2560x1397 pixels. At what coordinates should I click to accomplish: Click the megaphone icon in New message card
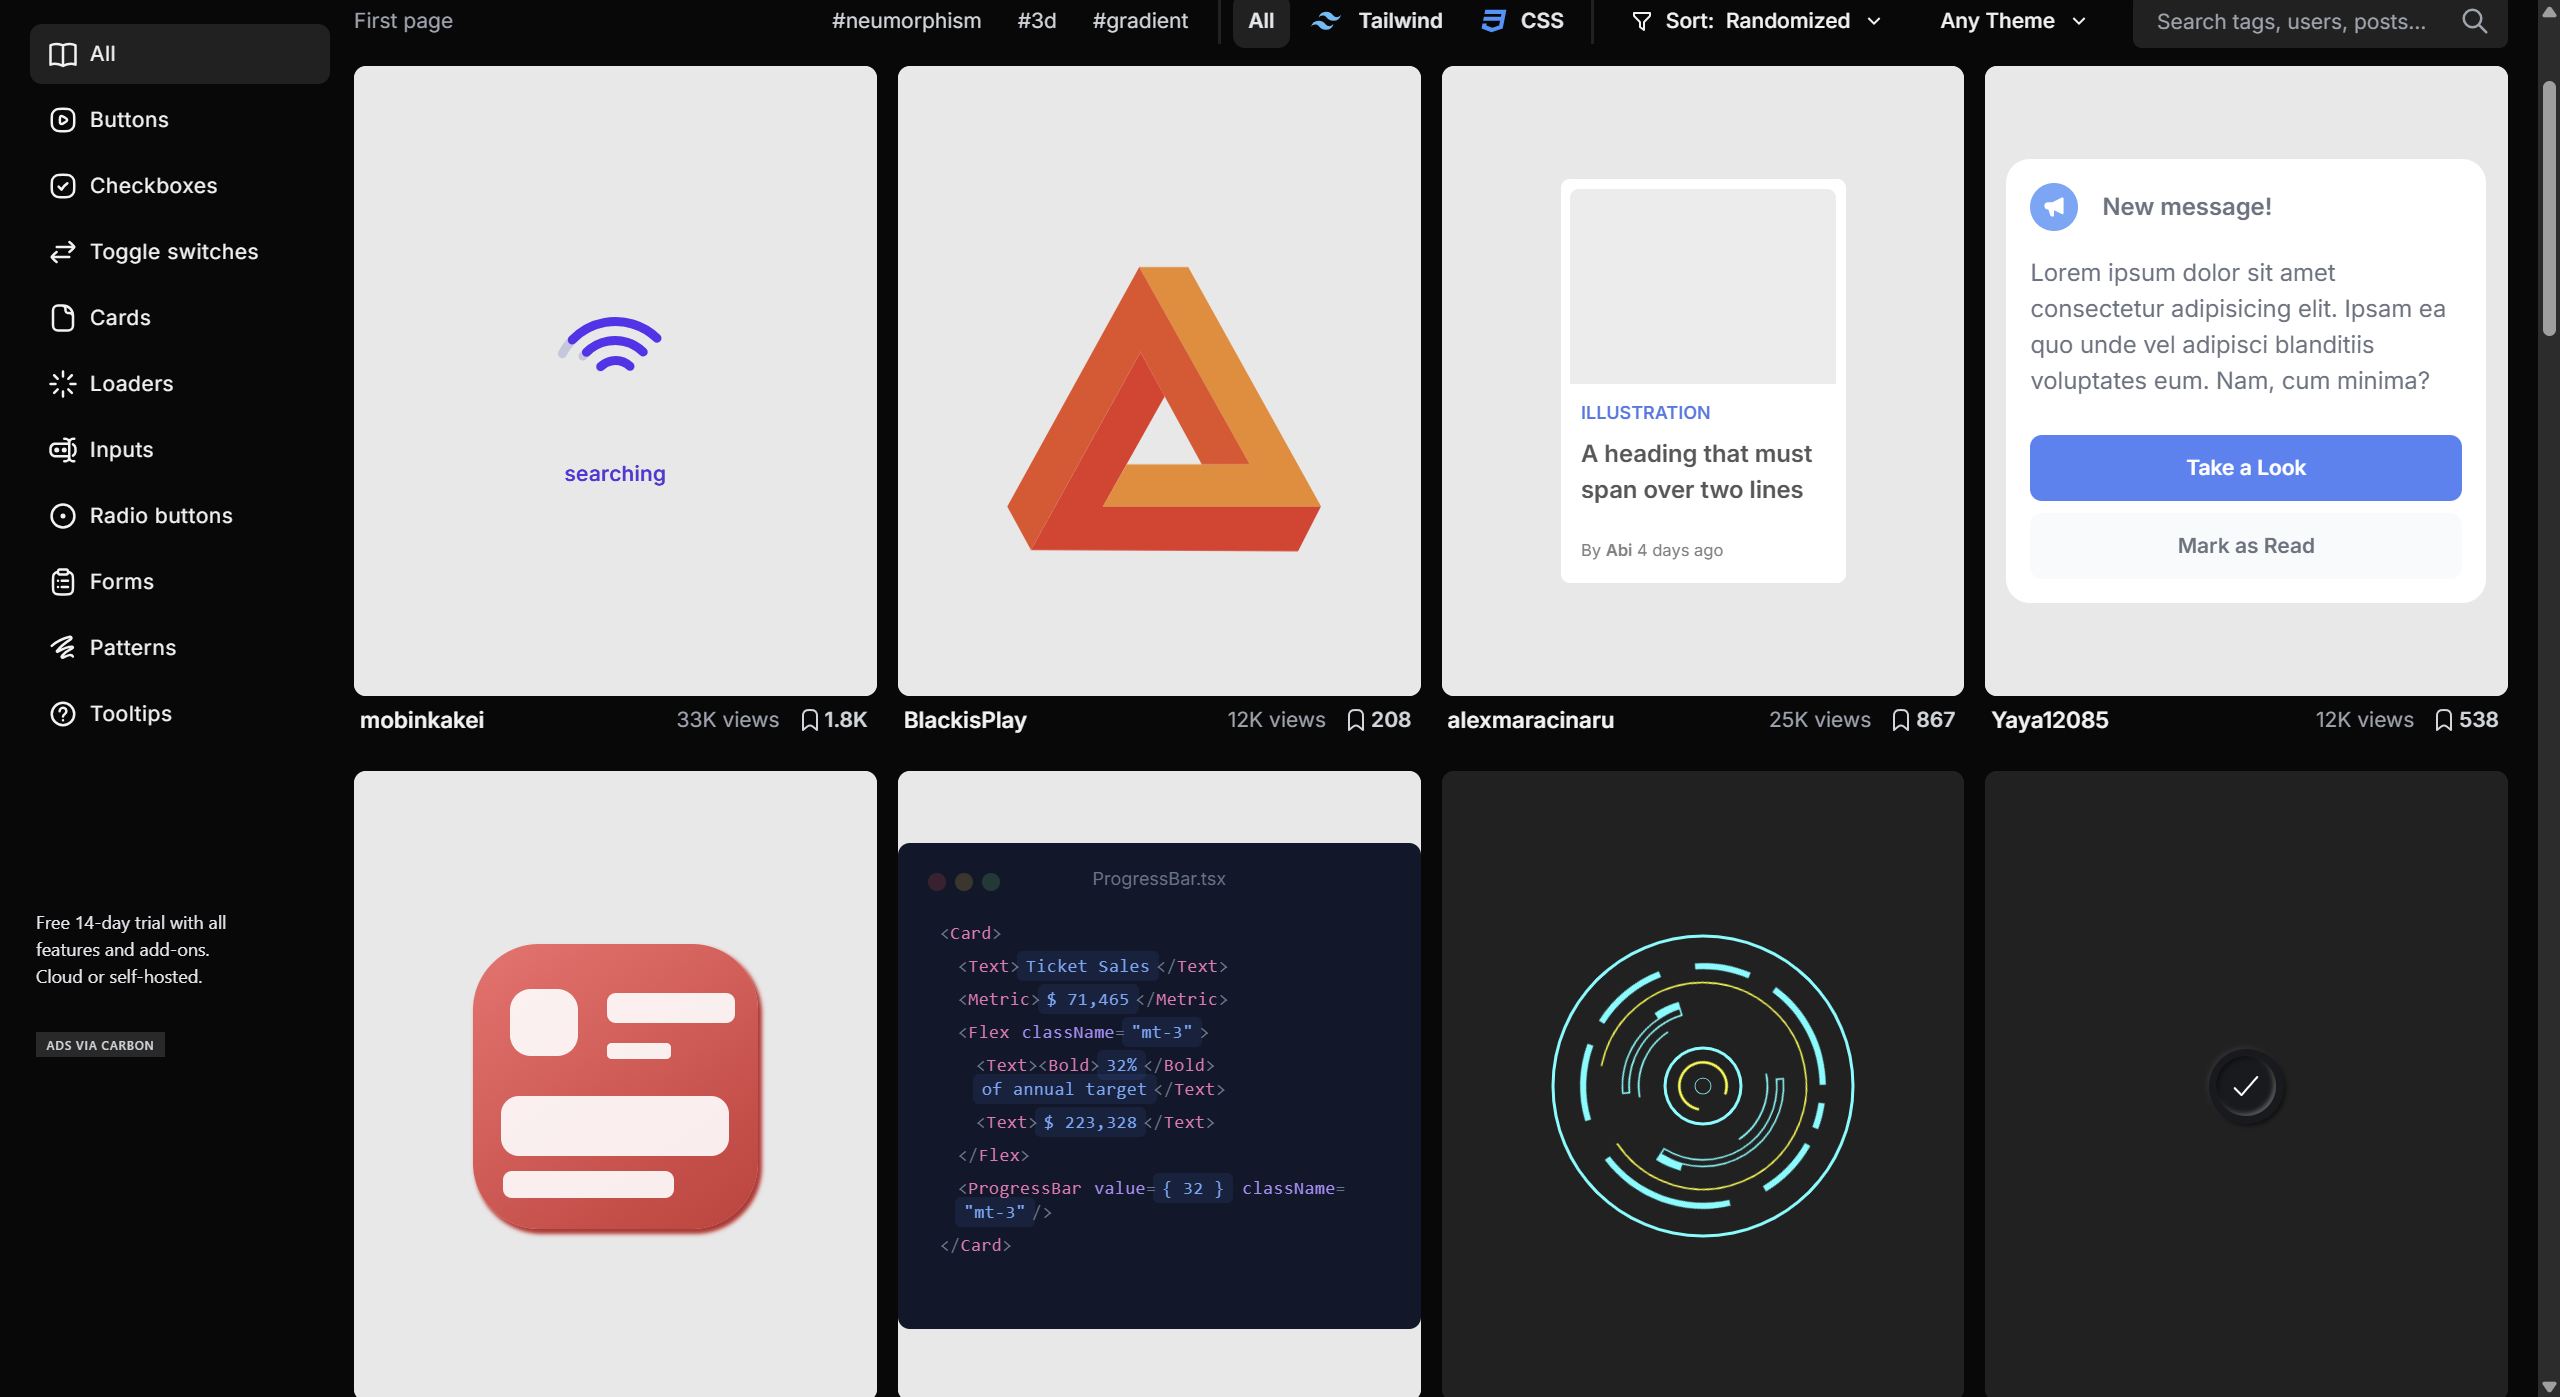pos(2054,207)
